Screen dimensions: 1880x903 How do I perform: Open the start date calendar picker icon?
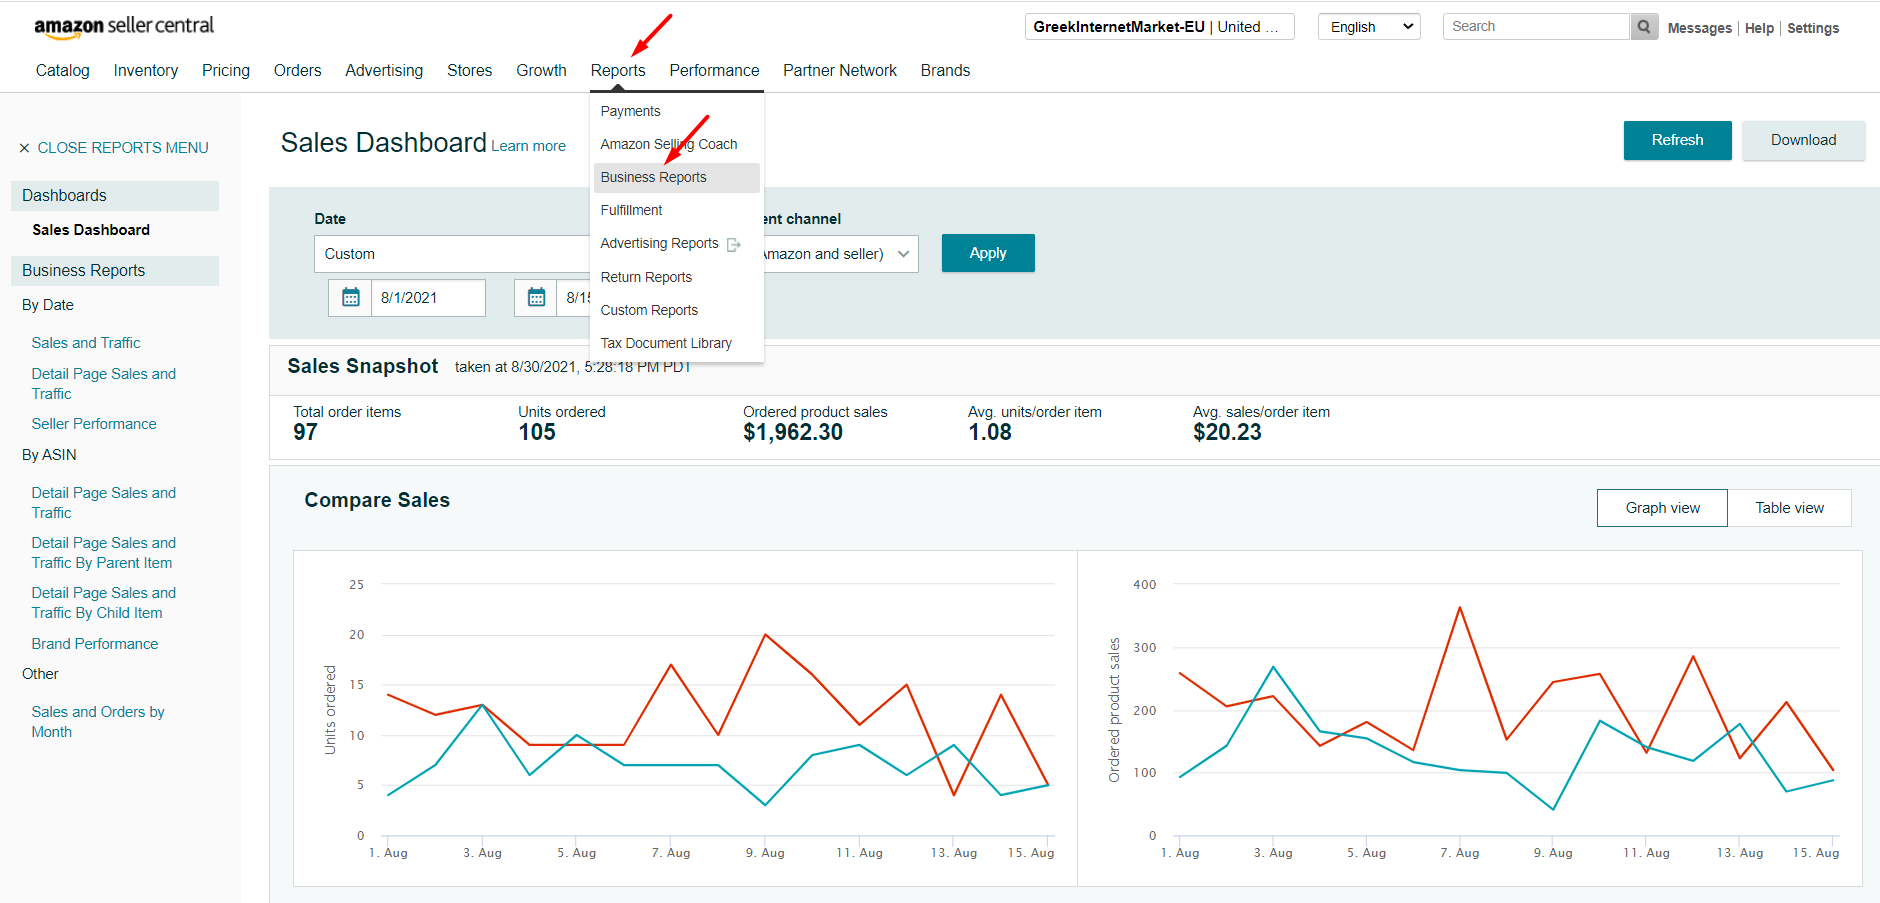pyautogui.click(x=350, y=298)
